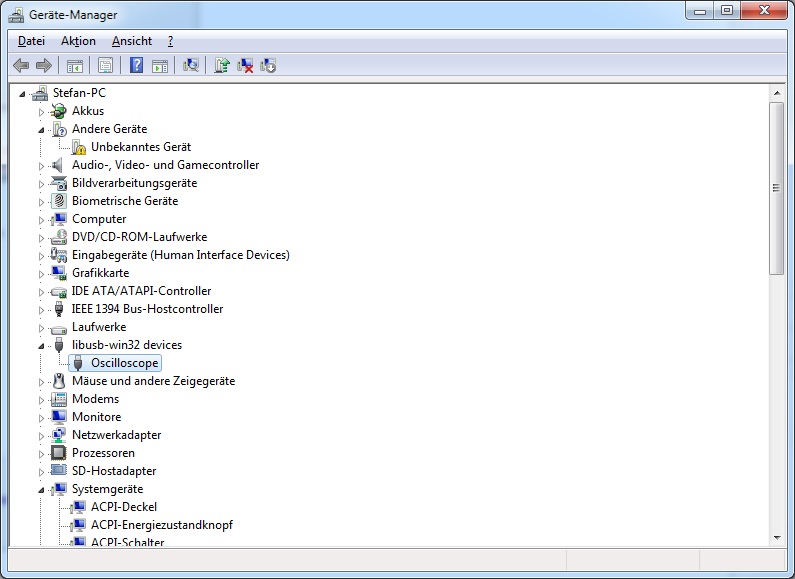The image size is (795, 579).
Task: Click the Biometrische Geräte fingerprint icon
Action: click(59, 201)
